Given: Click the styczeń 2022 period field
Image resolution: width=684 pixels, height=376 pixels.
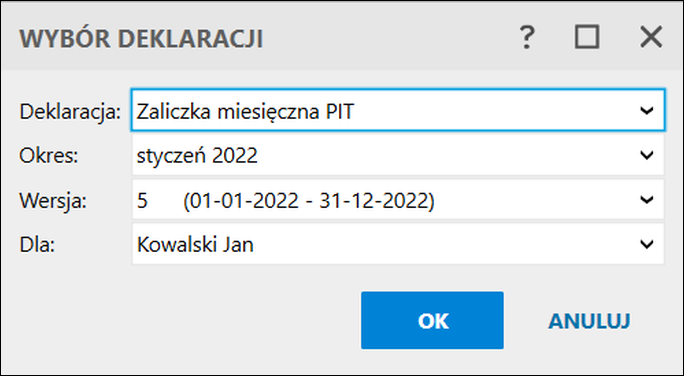Looking at the screenshot, I should point(398,155).
